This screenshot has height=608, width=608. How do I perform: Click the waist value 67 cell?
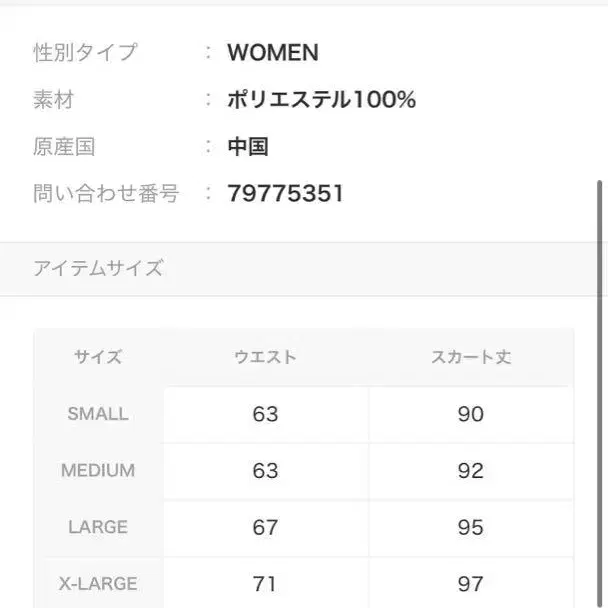point(265,527)
